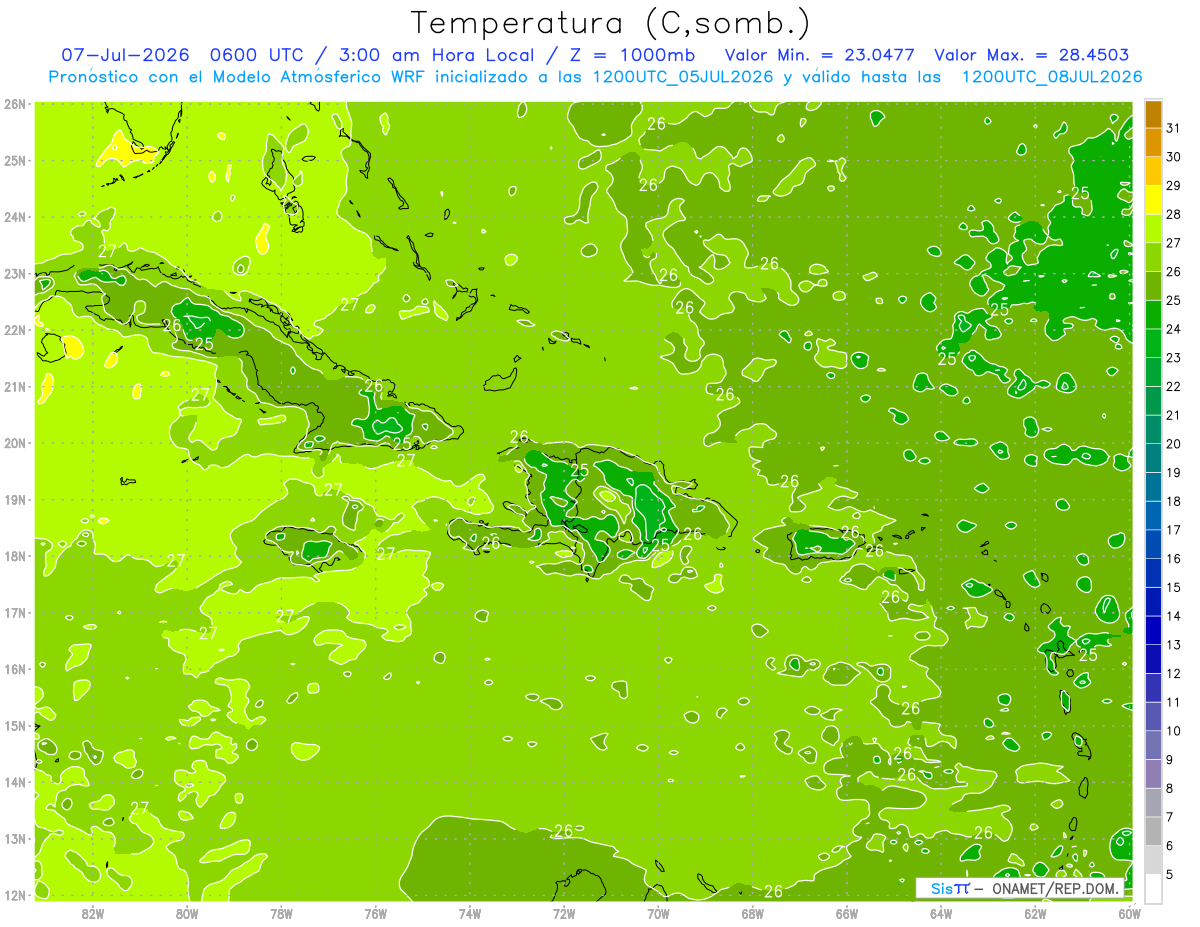Click the colorbar swatch between 25 and 26

1153,286
